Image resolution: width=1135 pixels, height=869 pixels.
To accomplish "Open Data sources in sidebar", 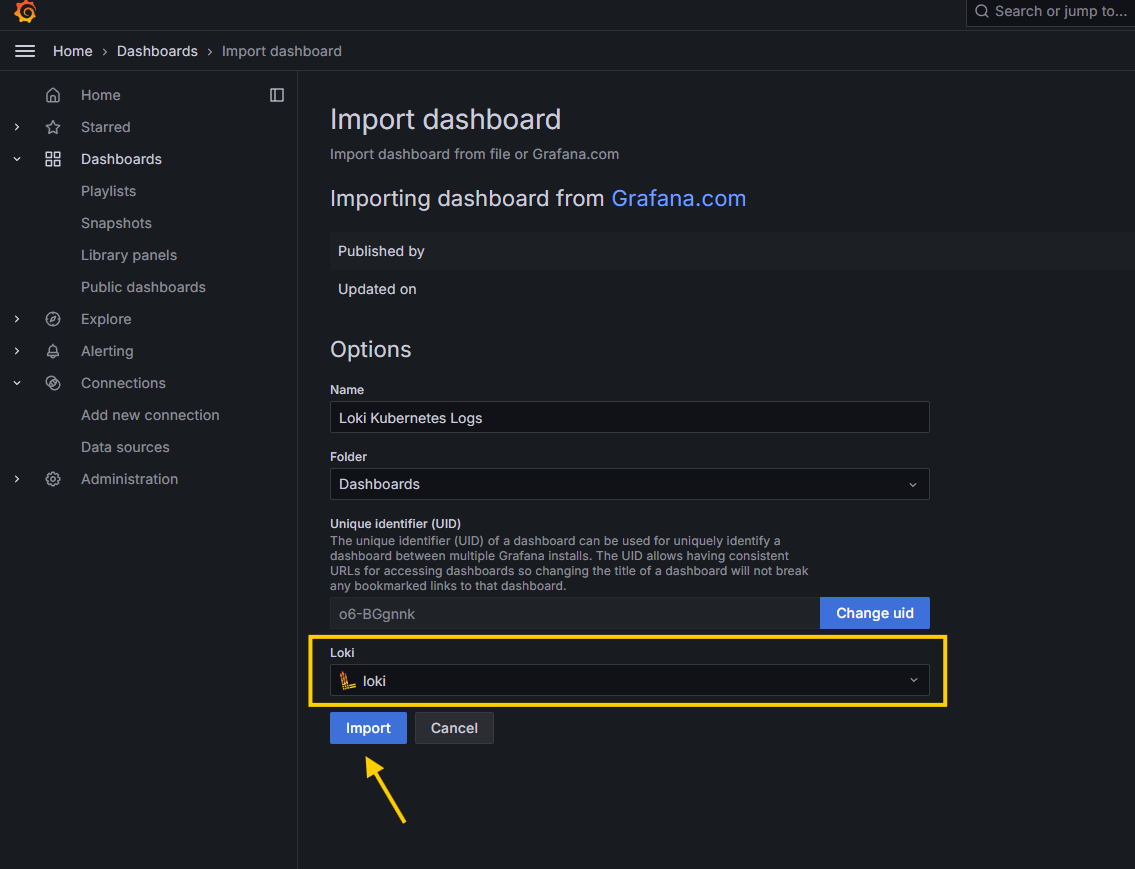I will click(x=125, y=447).
